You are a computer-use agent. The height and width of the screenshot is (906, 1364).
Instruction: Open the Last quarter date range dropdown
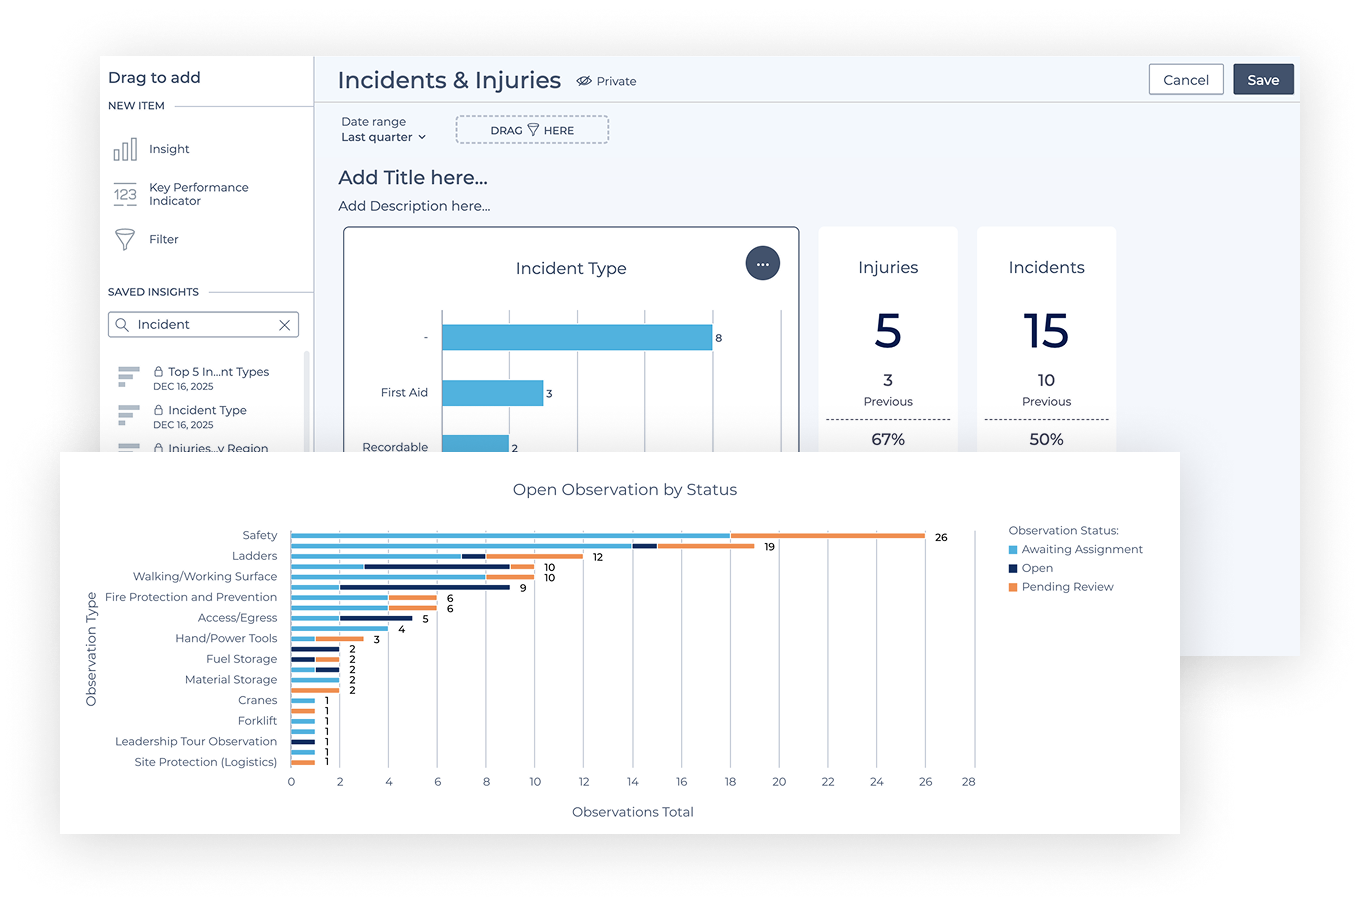click(383, 137)
